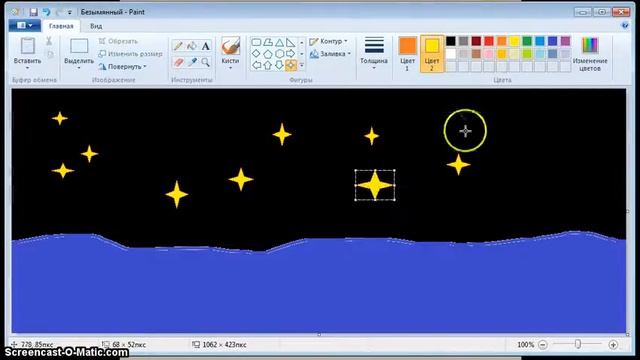Open the Контур outline dropdown

(329, 41)
